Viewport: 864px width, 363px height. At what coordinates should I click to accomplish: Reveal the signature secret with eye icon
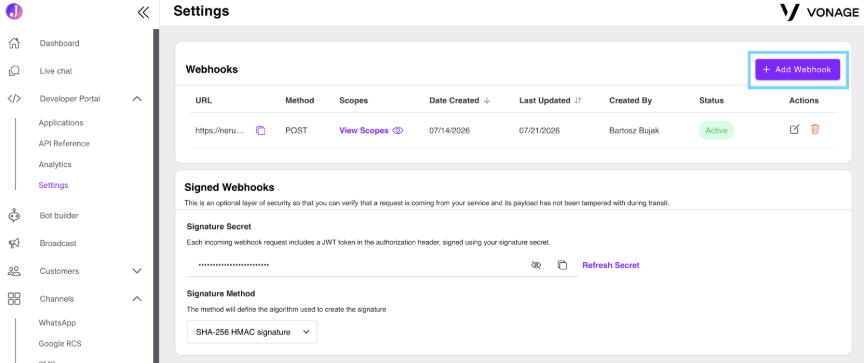click(536, 265)
